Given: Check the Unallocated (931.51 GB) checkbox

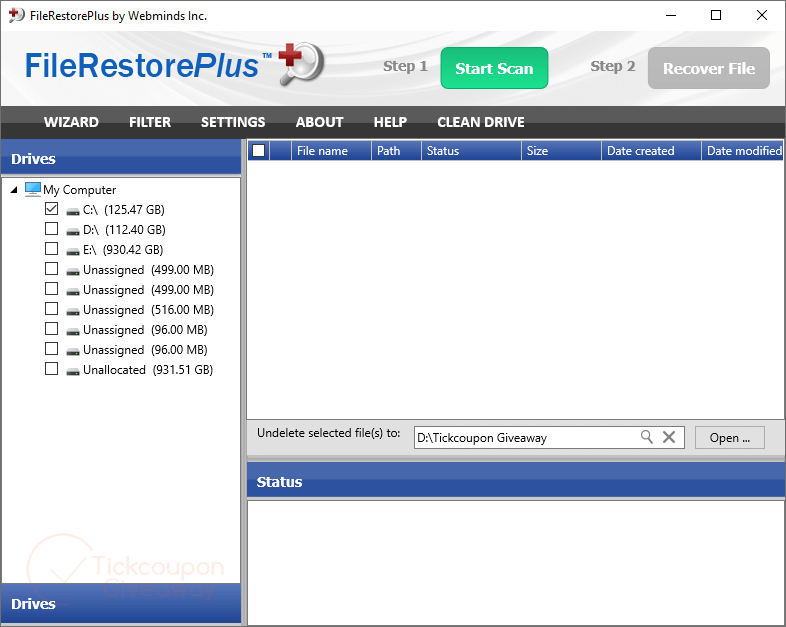Looking at the screenshot, I should coord(51,369).
